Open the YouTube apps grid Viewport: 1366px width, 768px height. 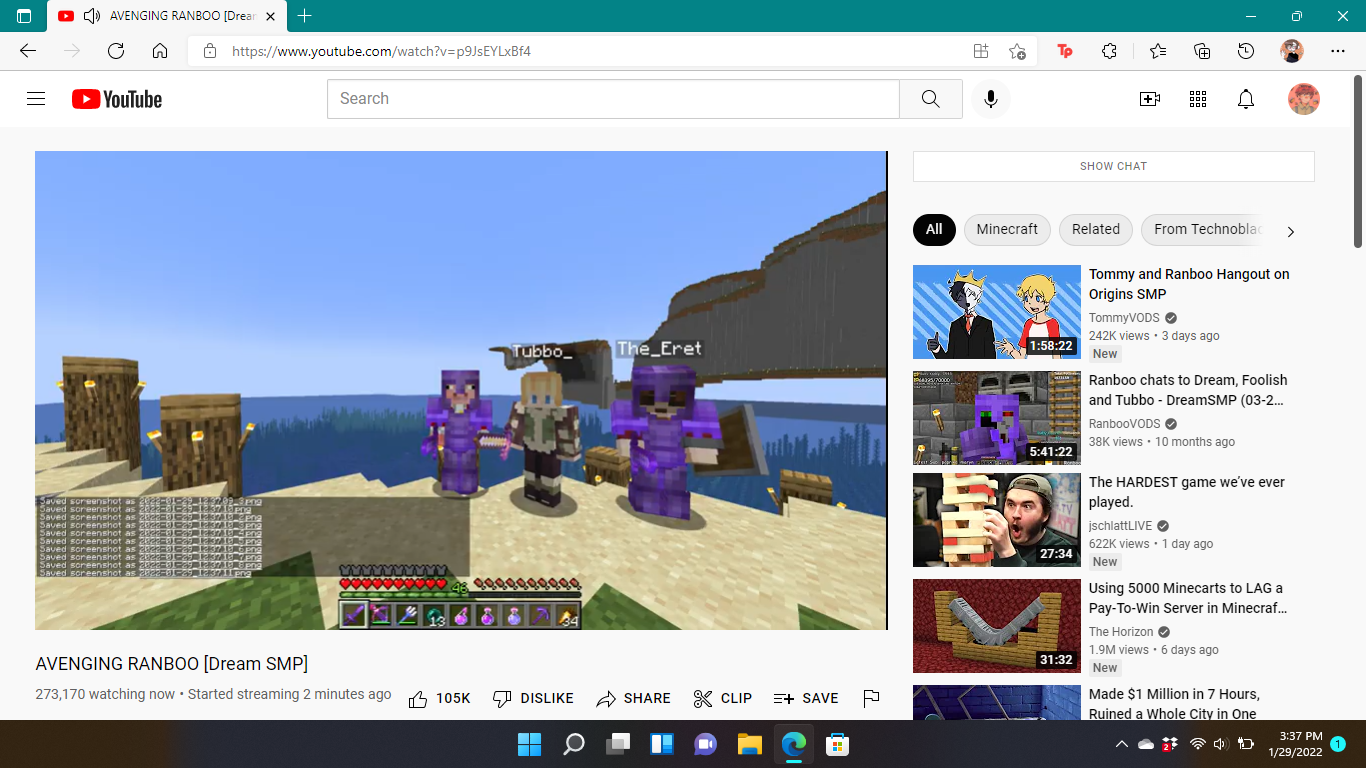[1198, 99]
